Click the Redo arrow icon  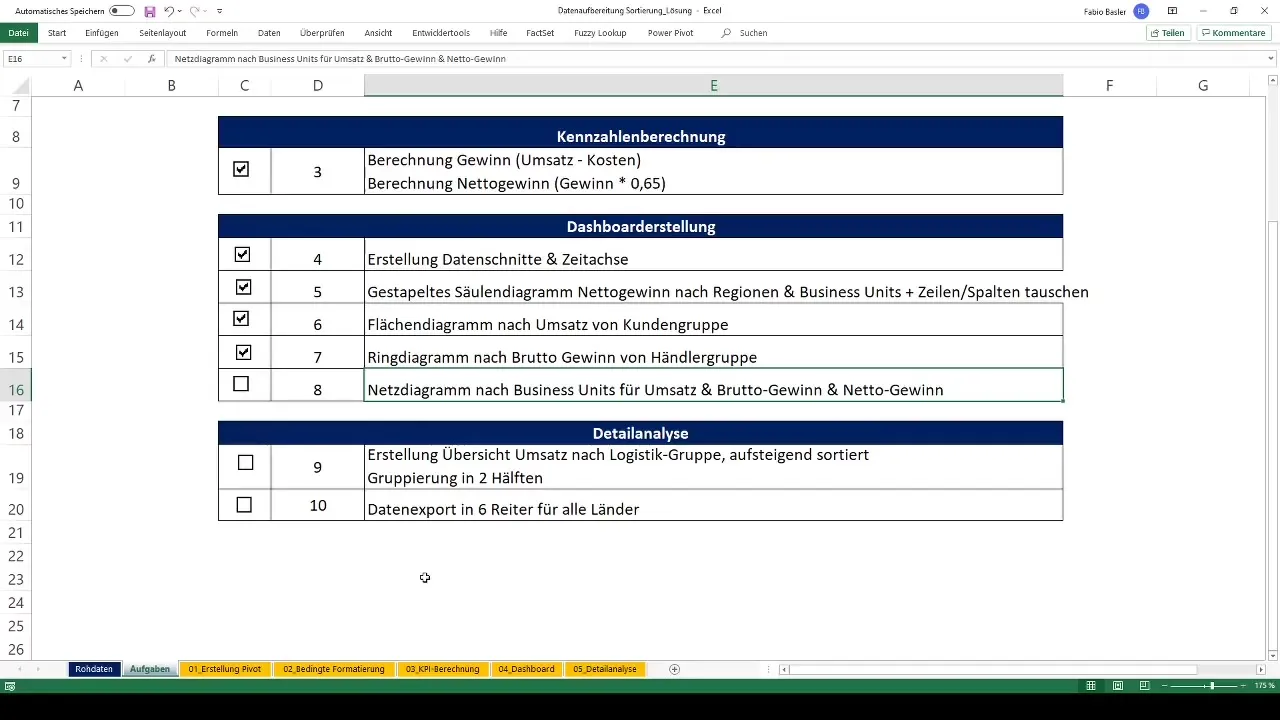click(x=194, y=11)
